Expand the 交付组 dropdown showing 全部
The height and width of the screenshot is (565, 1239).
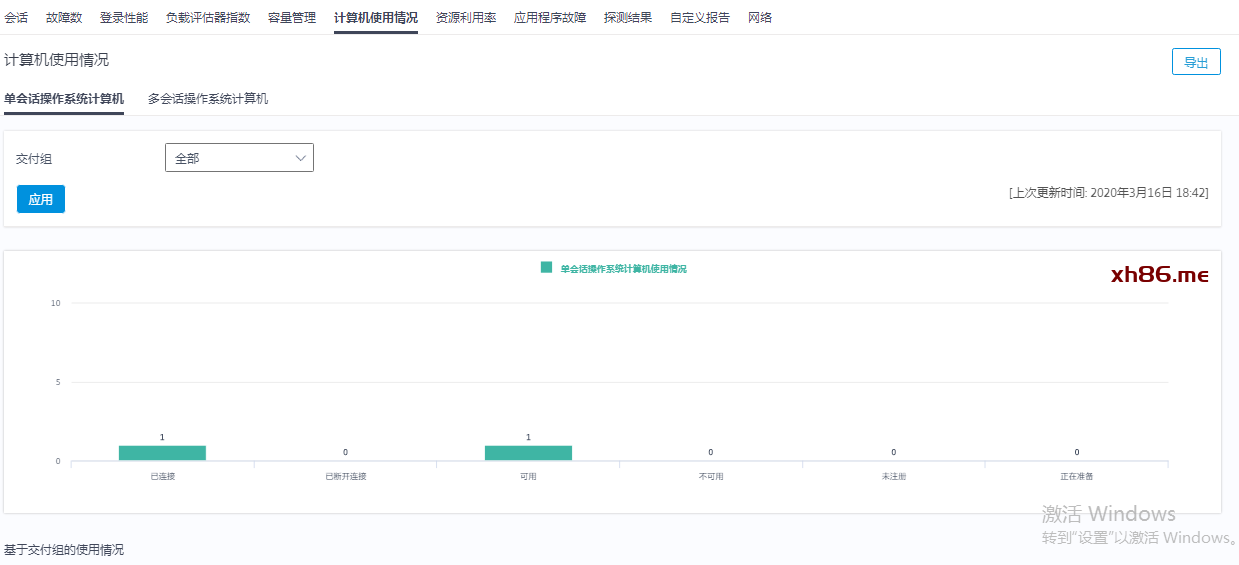[x=238, y=158]
